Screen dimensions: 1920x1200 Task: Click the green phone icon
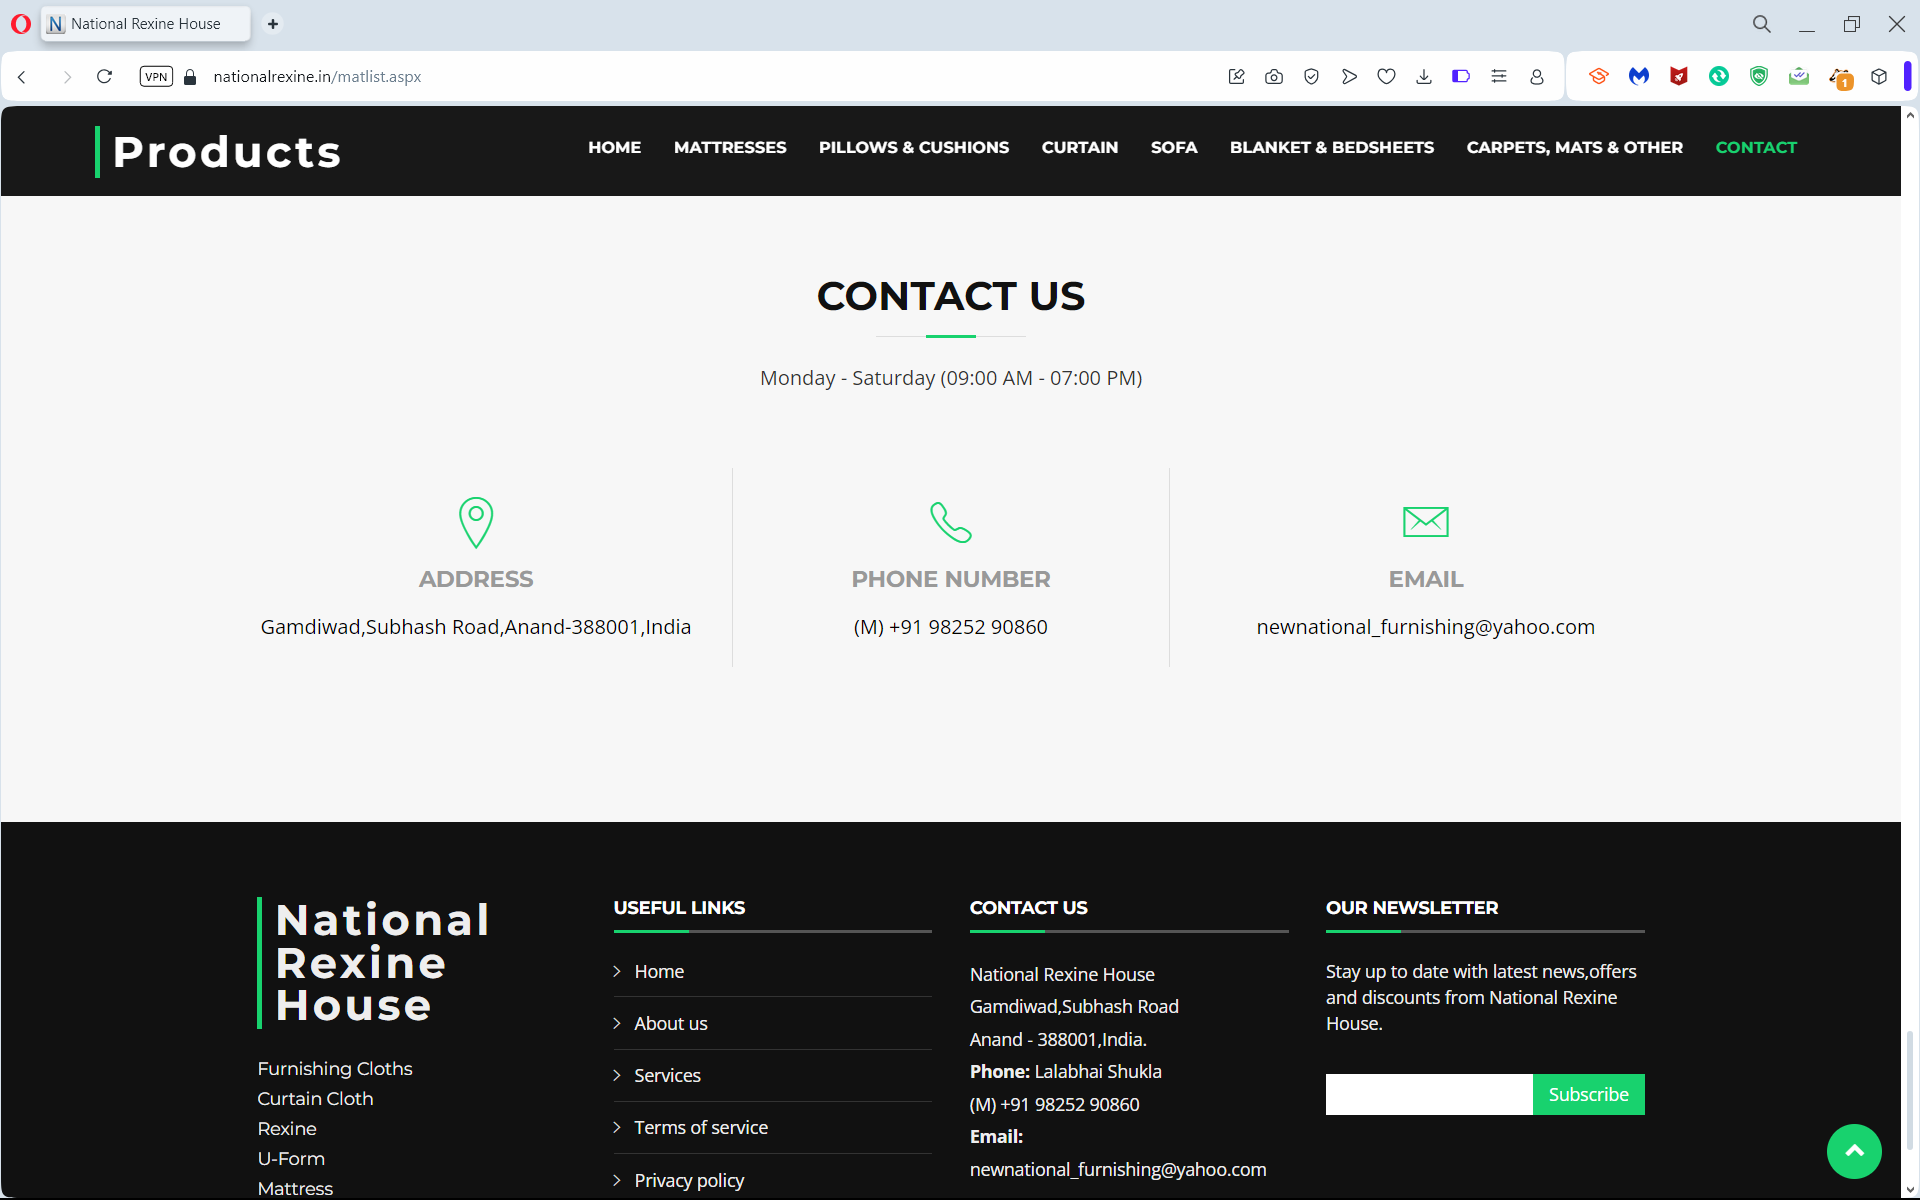[x=951, y=522]
